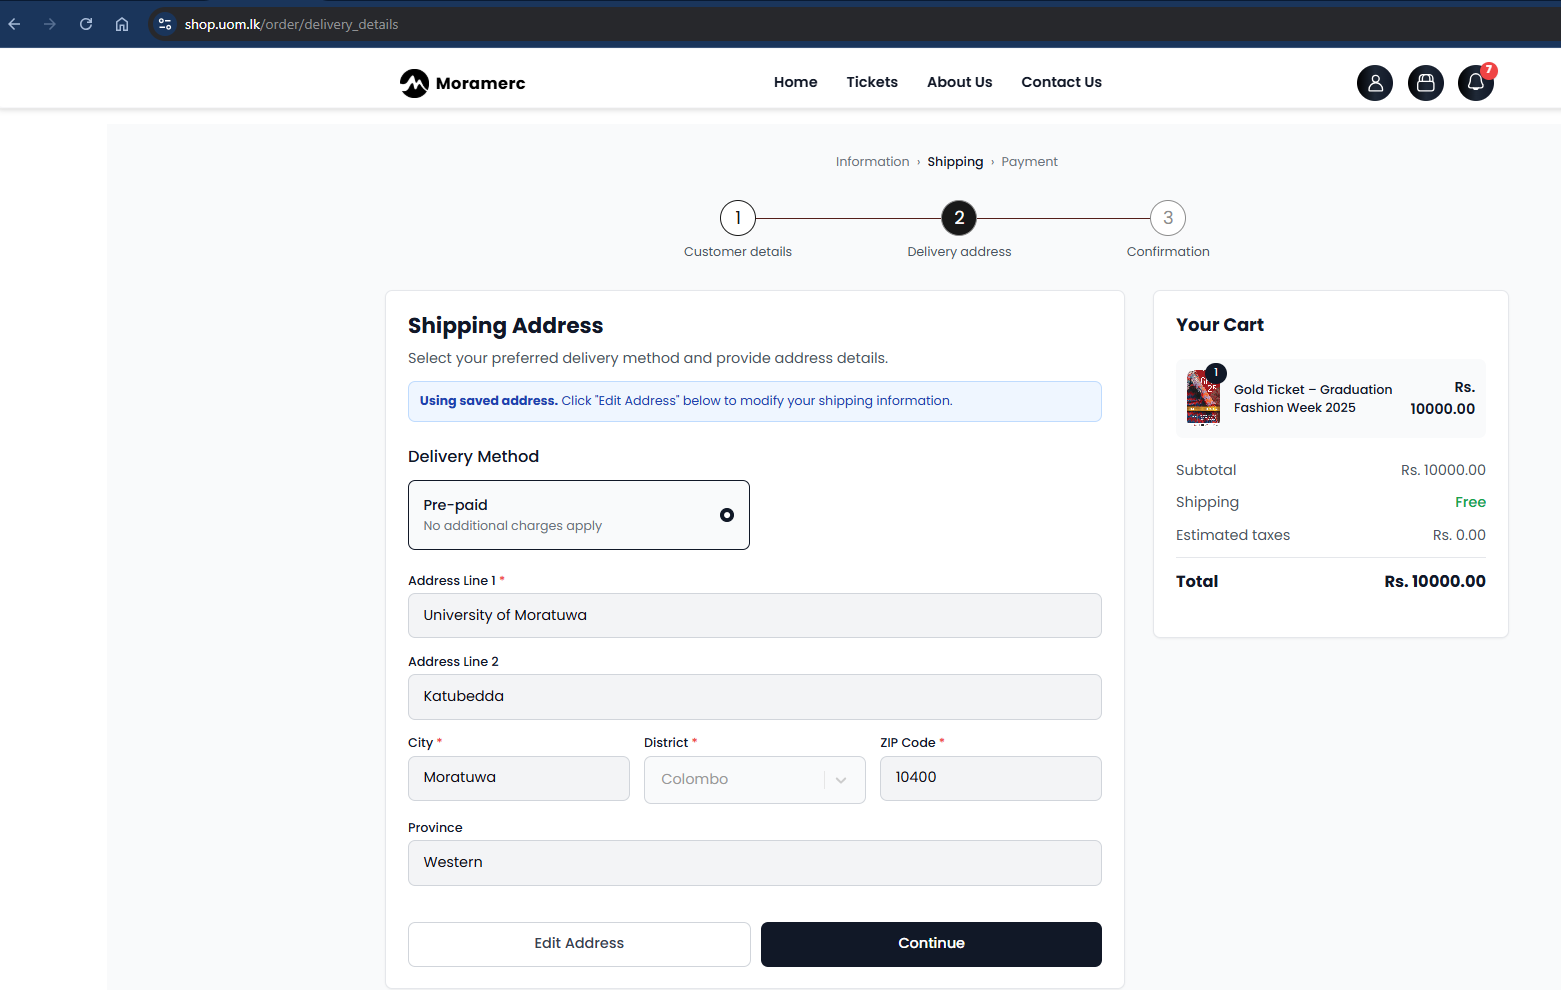
Task: Click the Total Rs. 10000.00 amount
Action: click(x=1435, y=582)
